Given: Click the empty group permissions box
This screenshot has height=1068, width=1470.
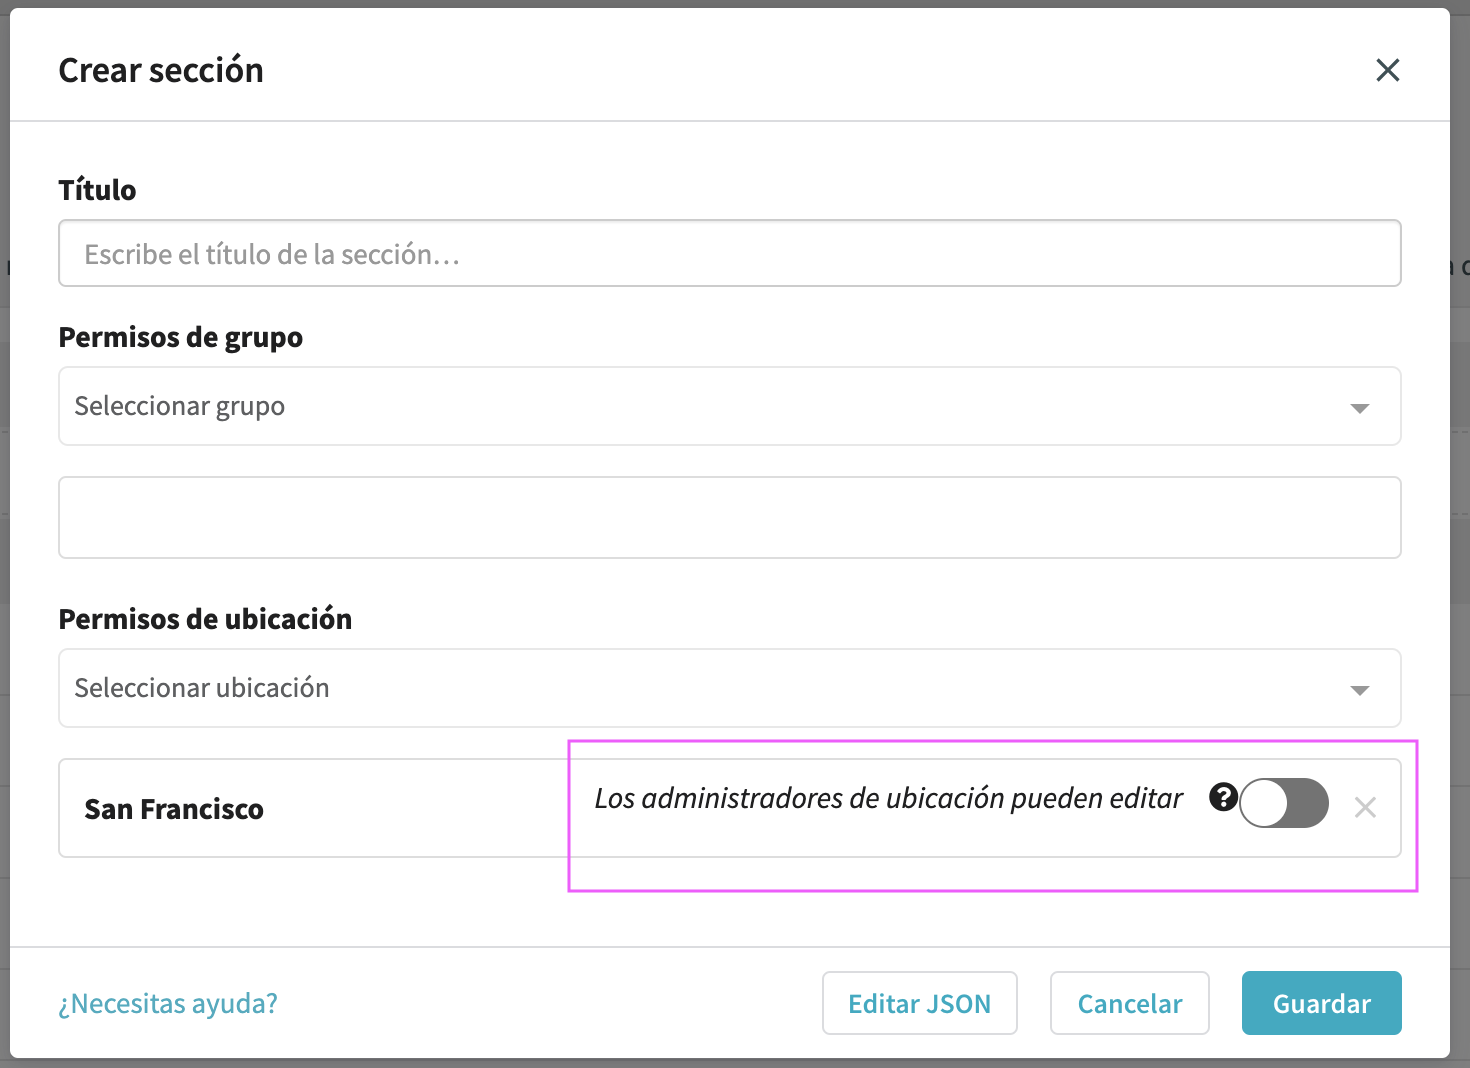Looking at the screenshot, I should 730,517.
